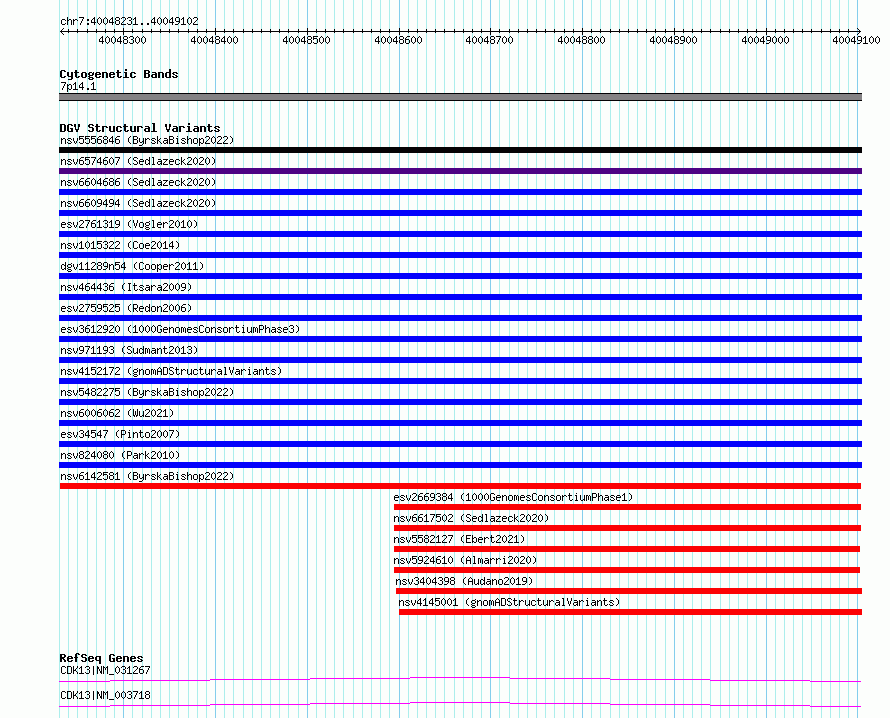
Task: Click the 40048300 ruler tick label
Action: [x=123, y=40]
